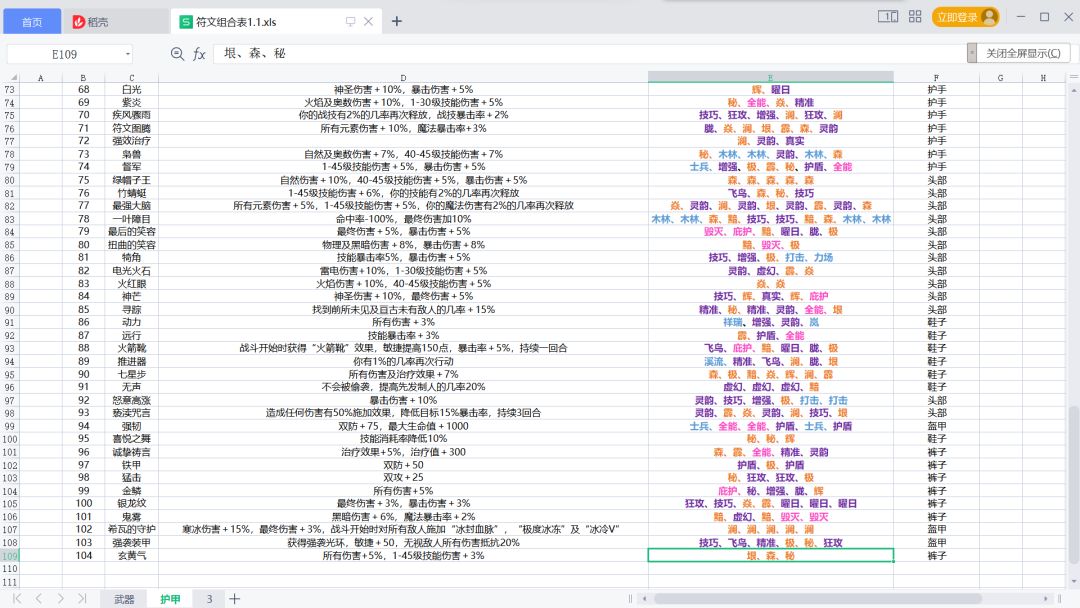Click the select-all corner triangle
The height and width of the screenshot is (608, 1080).
14,78
